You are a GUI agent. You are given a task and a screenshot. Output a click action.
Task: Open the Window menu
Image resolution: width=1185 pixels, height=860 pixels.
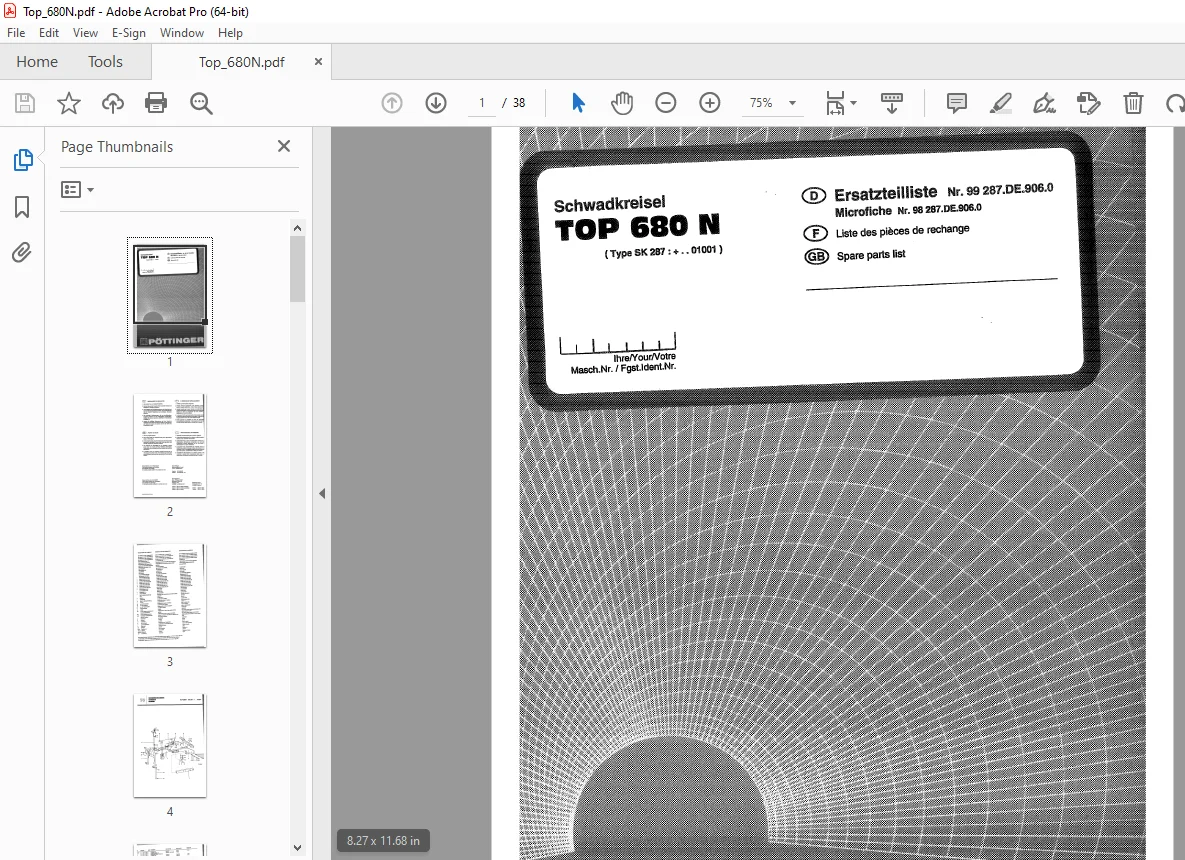[181, 32]
